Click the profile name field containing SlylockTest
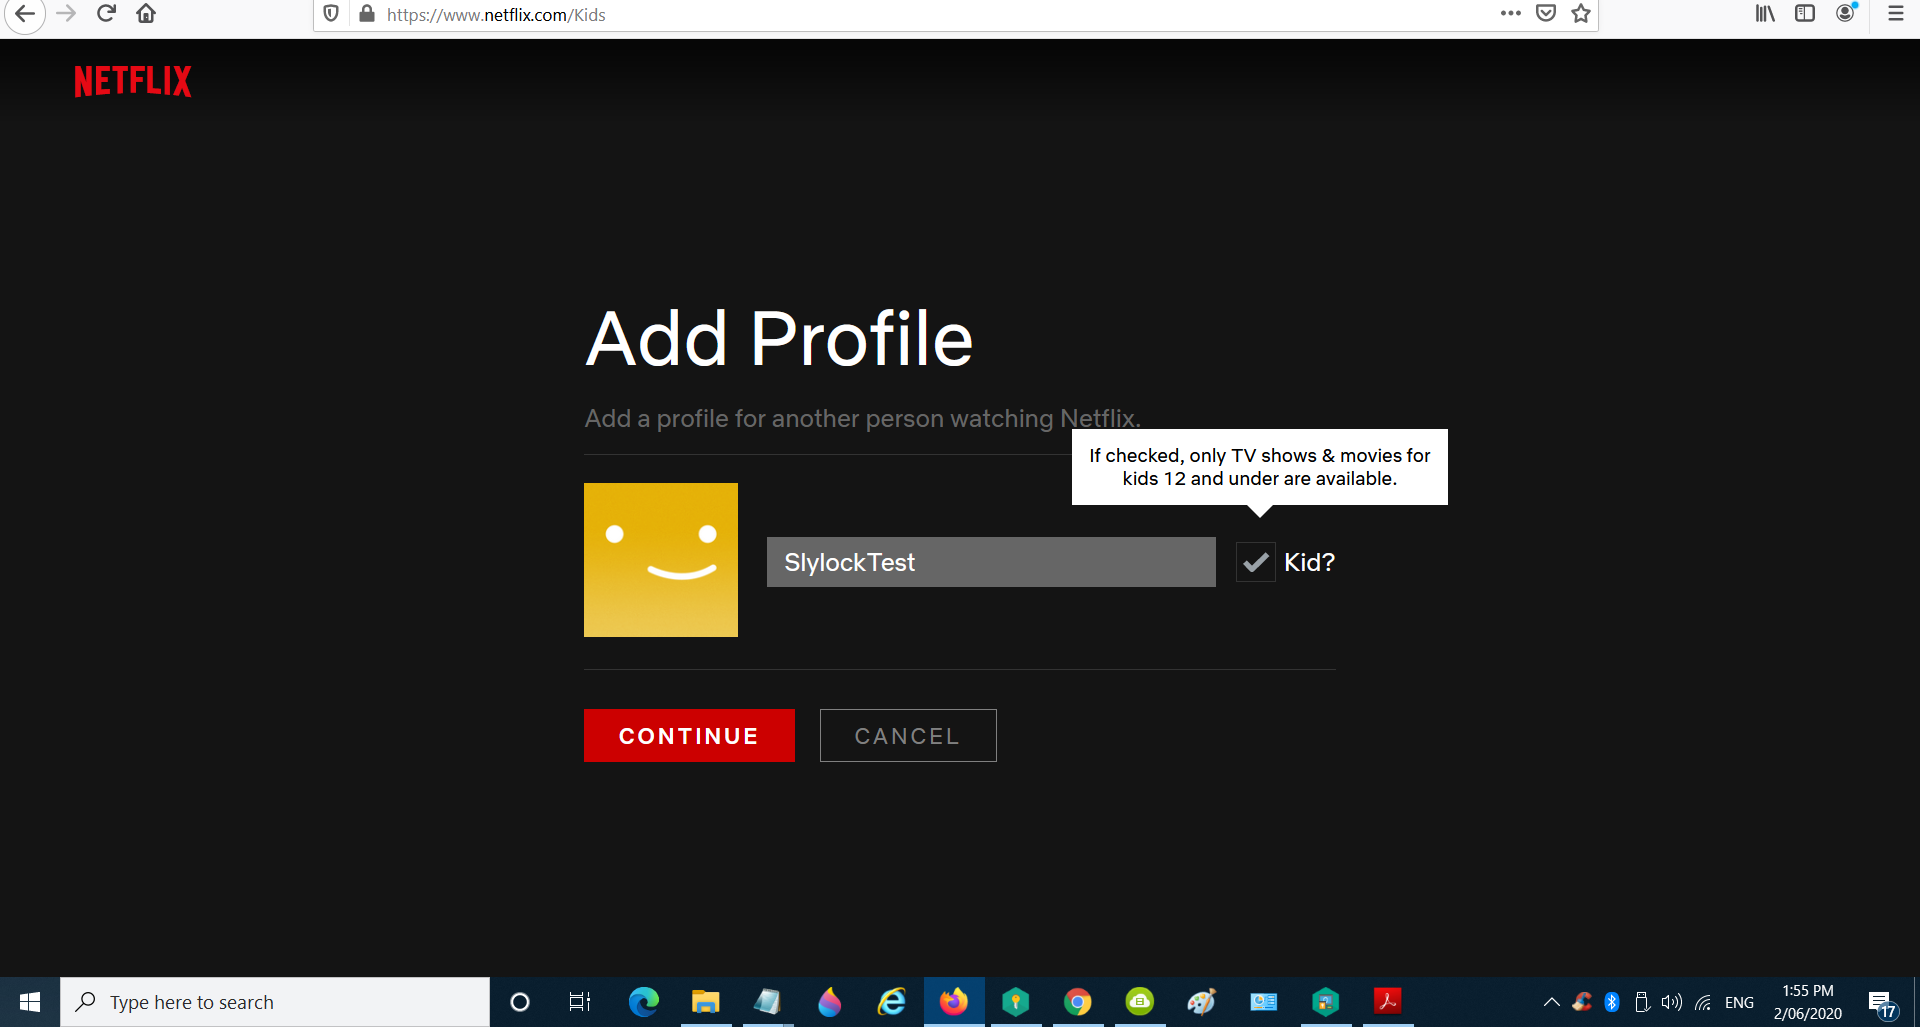This screenshot has width=1920, height=1027. pyautogui.click(x=990, y=562)
